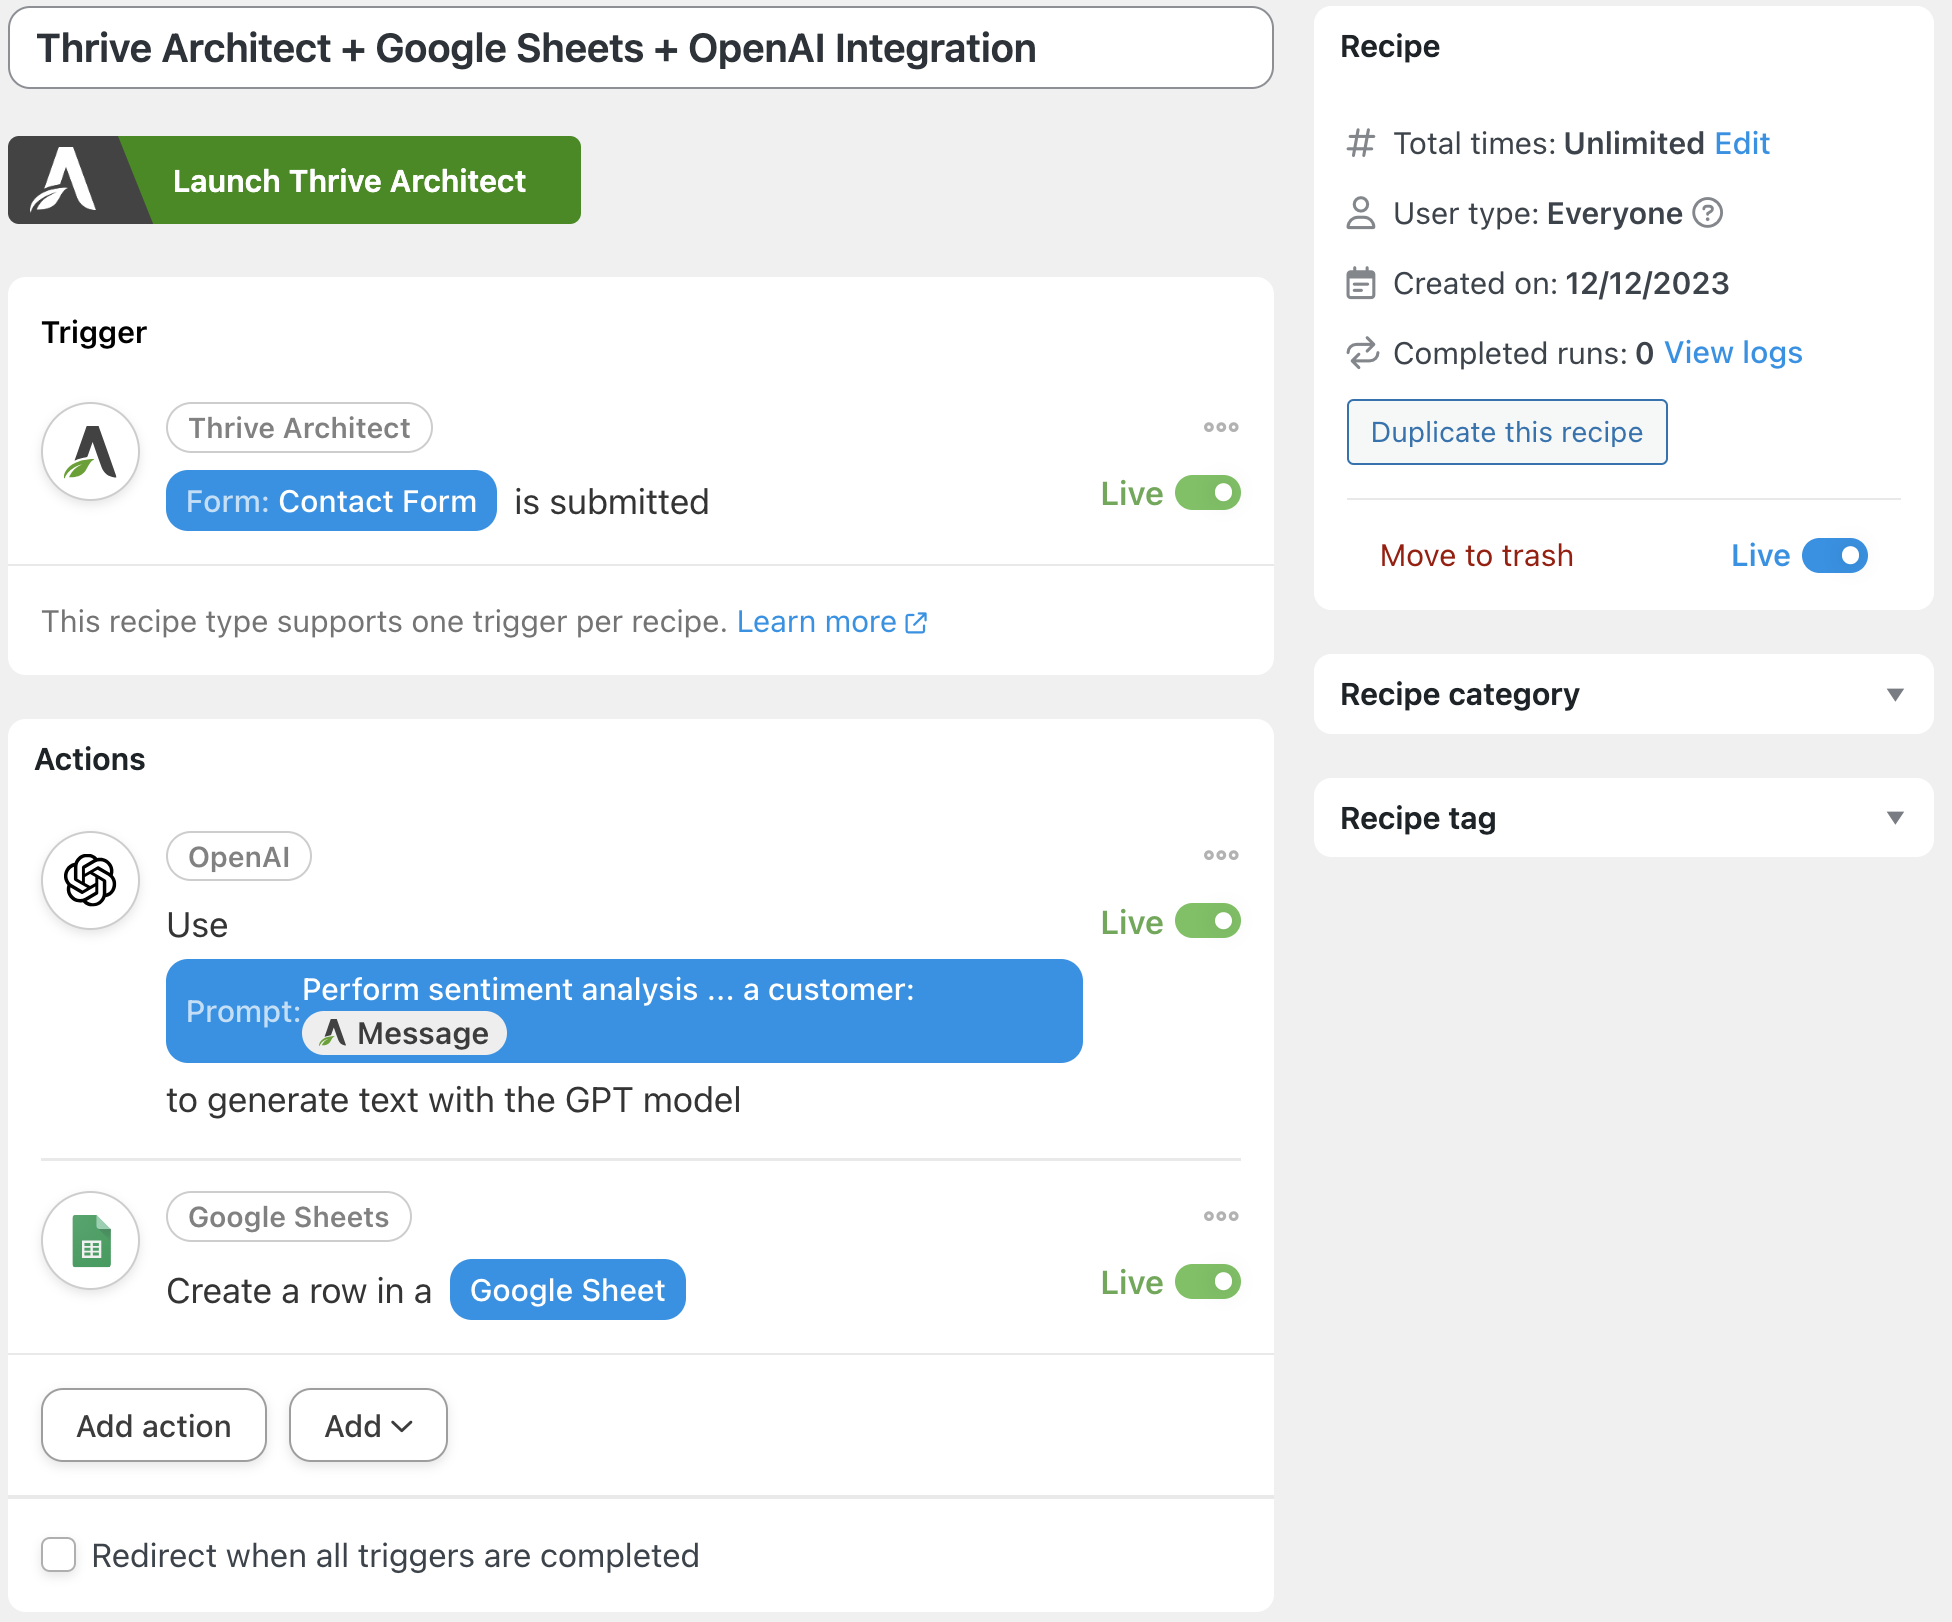Click Edit next to Total times
The image size is (1952, 1622).
pyautogui.click(x=1741, y=143)
